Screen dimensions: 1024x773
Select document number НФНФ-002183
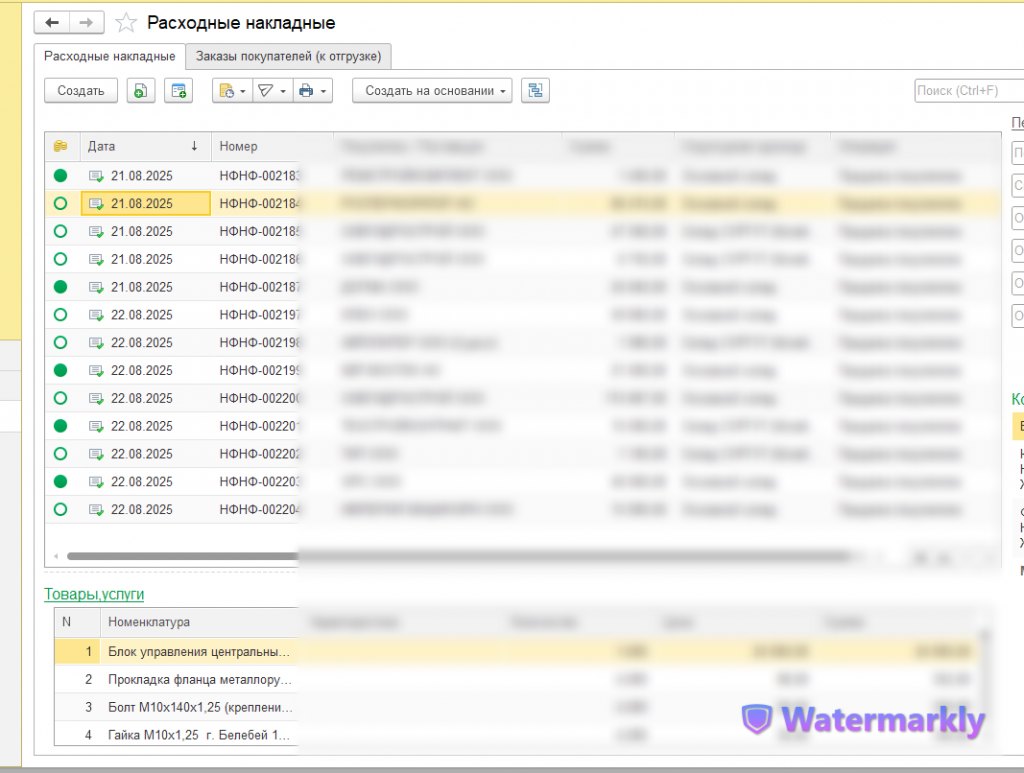[x=259, y=176]
